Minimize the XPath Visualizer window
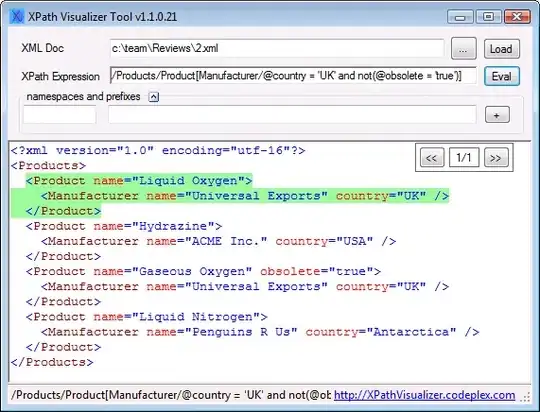 [460, 17]
